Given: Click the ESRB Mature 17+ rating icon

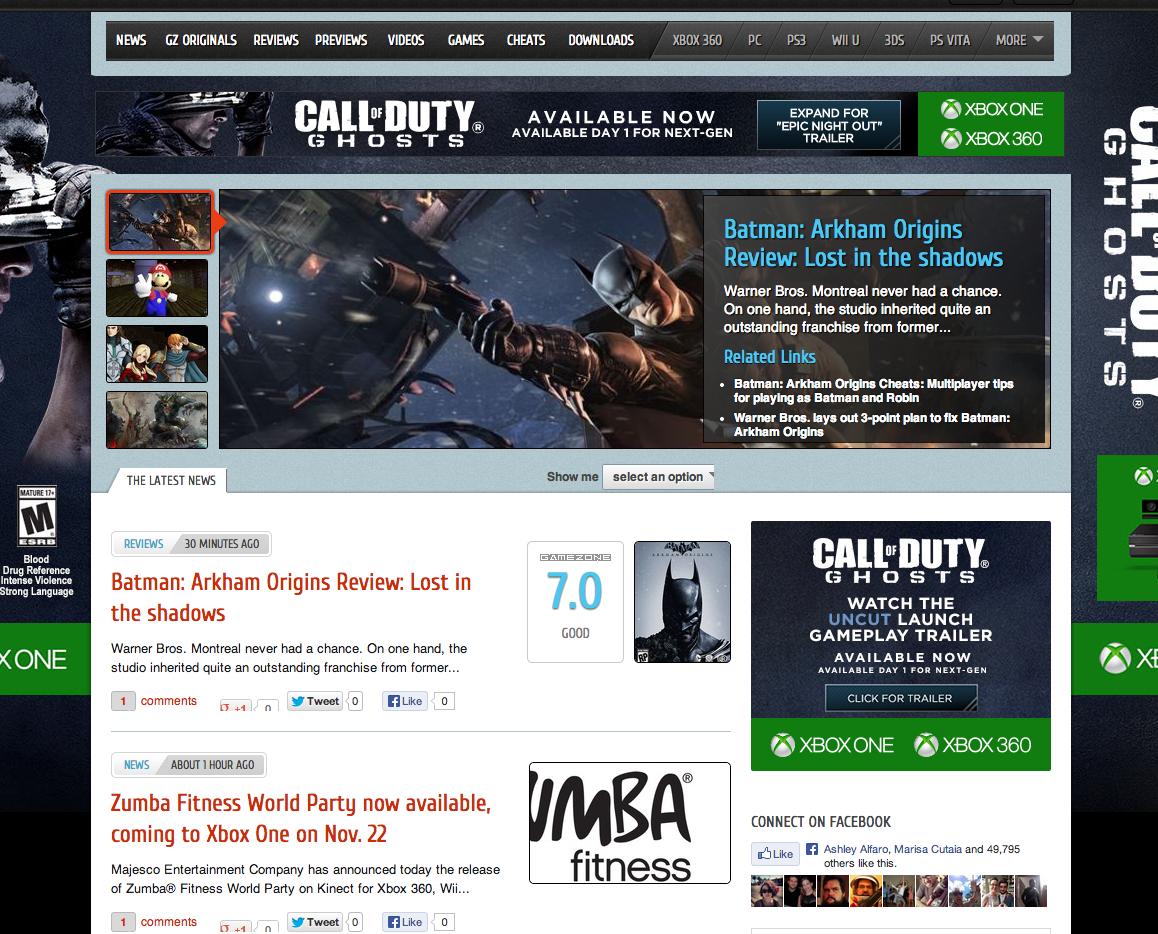Looking at the screenshot, I should tap(37, 515).
